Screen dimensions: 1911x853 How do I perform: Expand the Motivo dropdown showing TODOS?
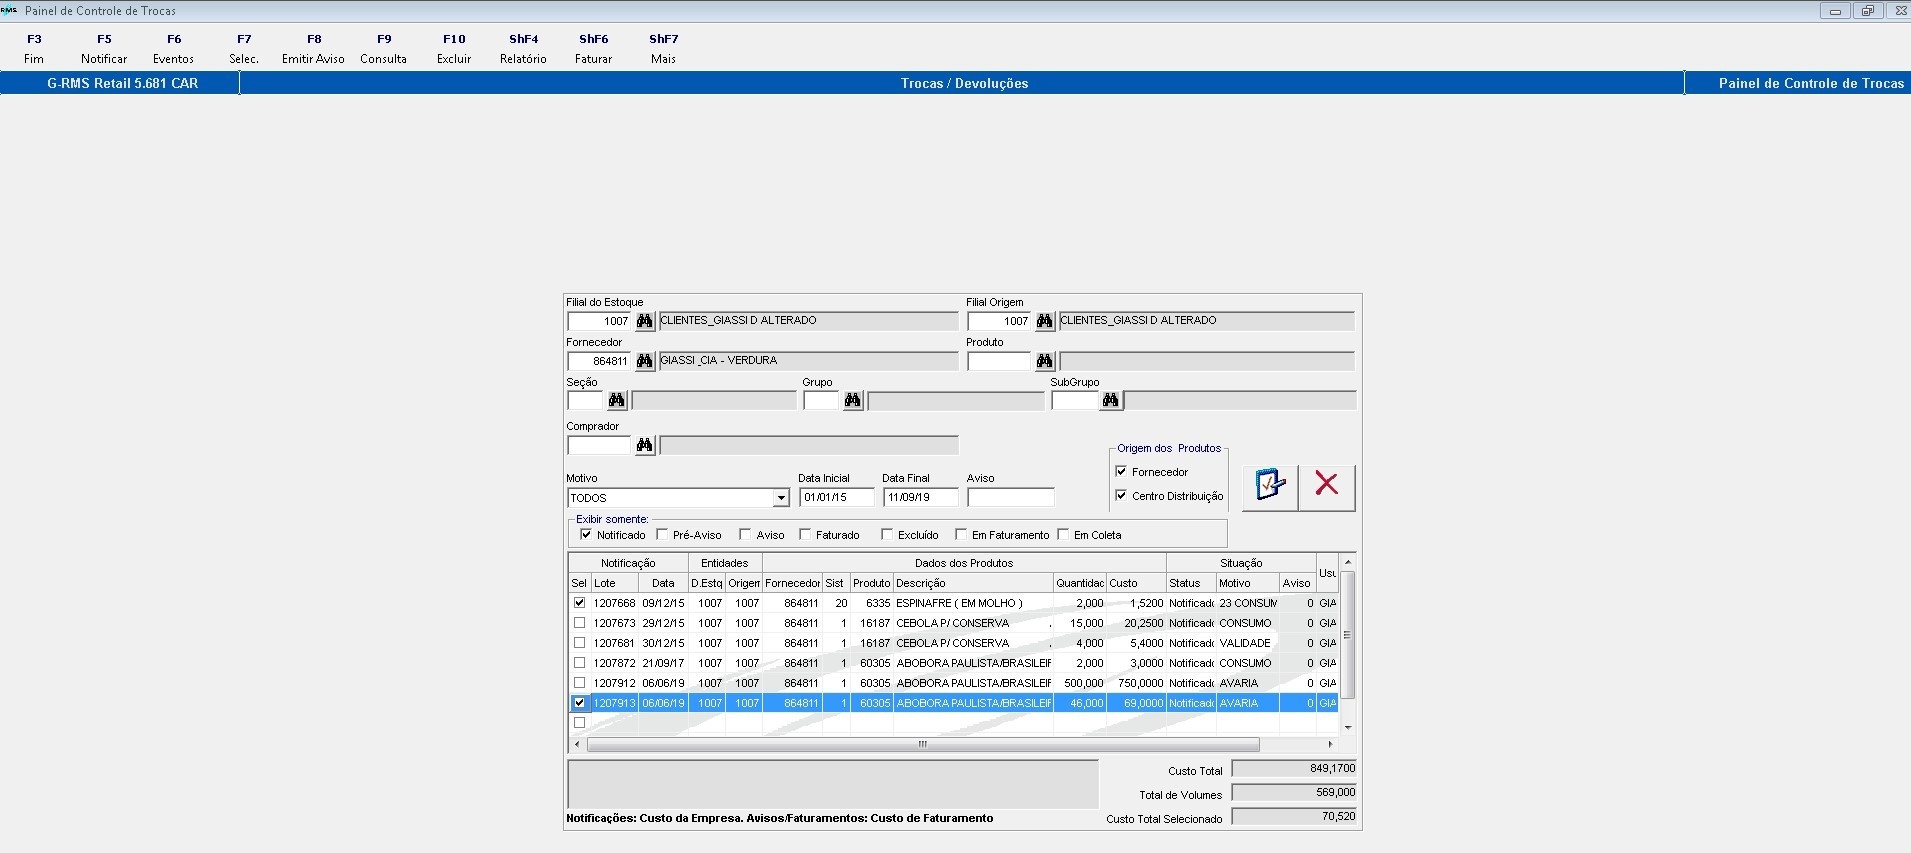tap(781, 498)
